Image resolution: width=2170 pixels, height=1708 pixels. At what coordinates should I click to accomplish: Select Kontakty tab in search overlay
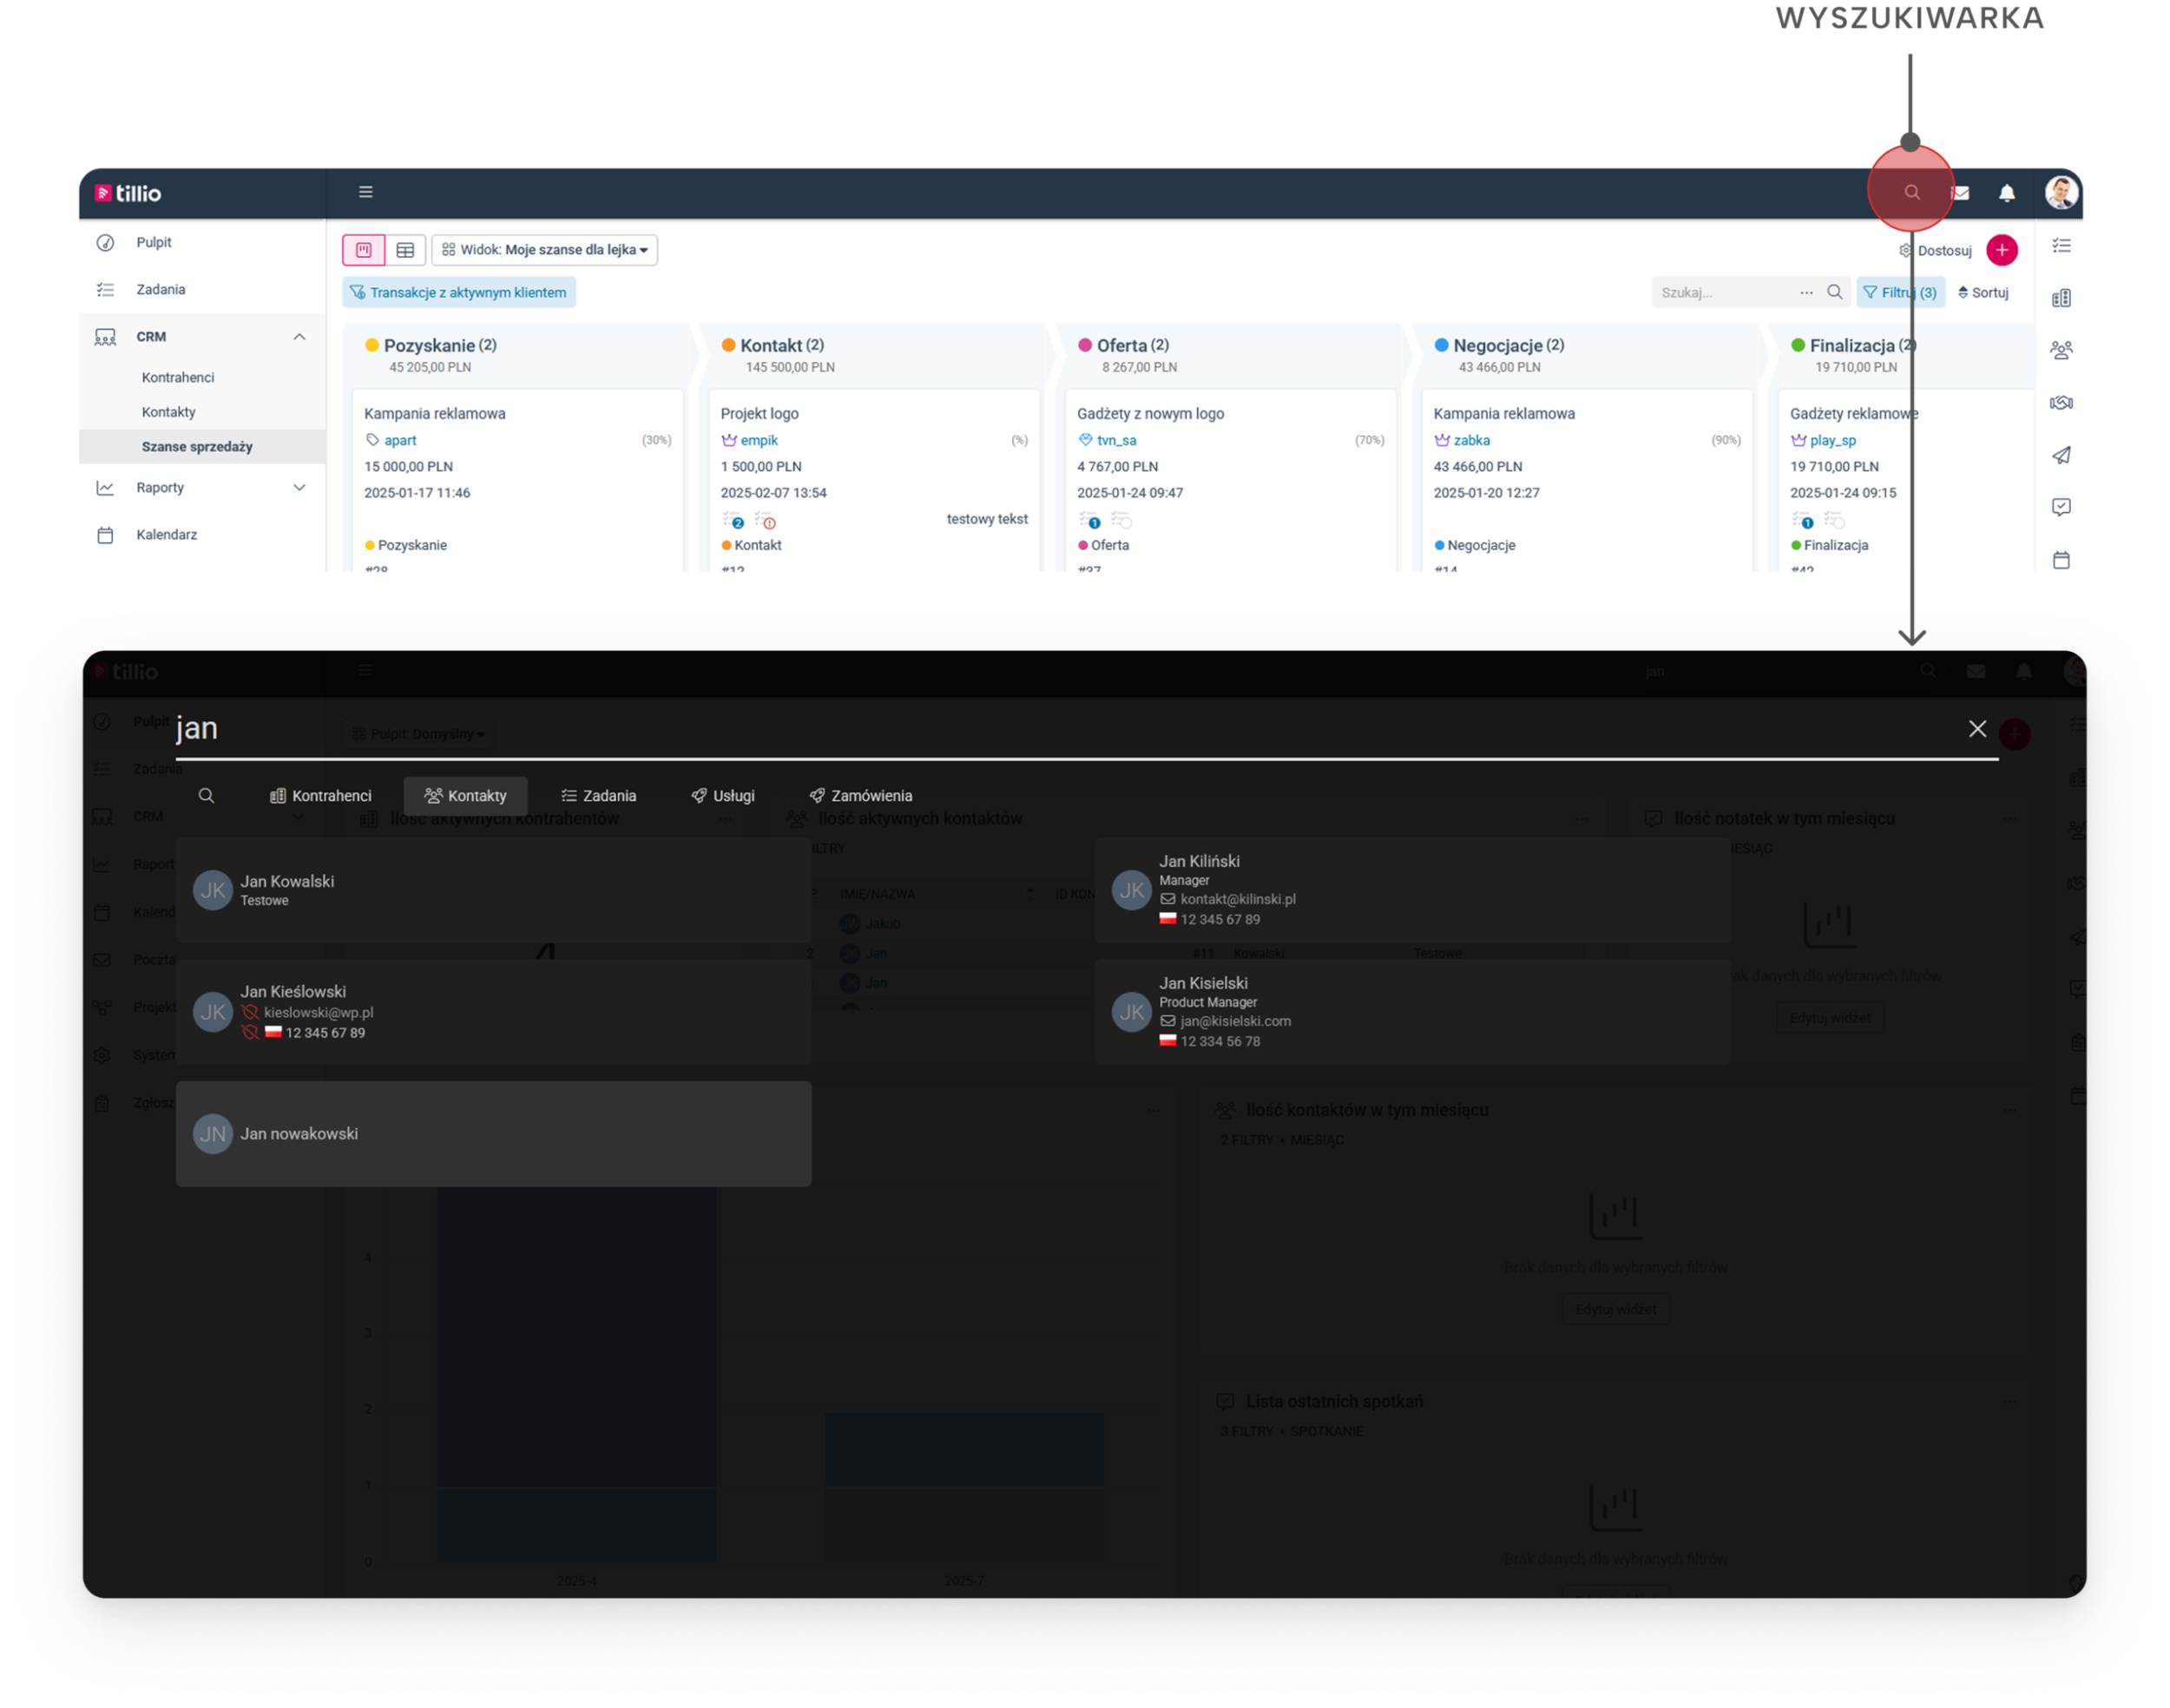(x=465, y=796)
